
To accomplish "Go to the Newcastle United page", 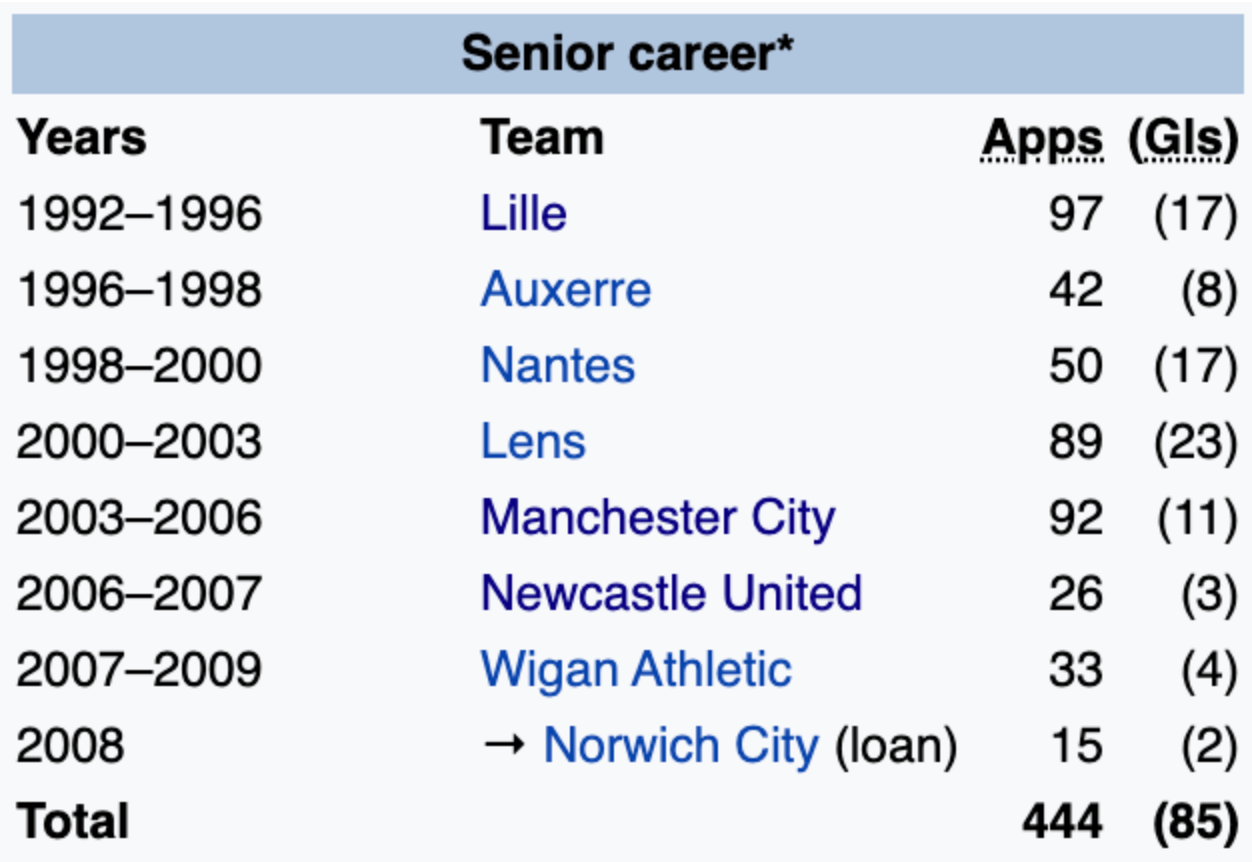I will click(671, 594).
